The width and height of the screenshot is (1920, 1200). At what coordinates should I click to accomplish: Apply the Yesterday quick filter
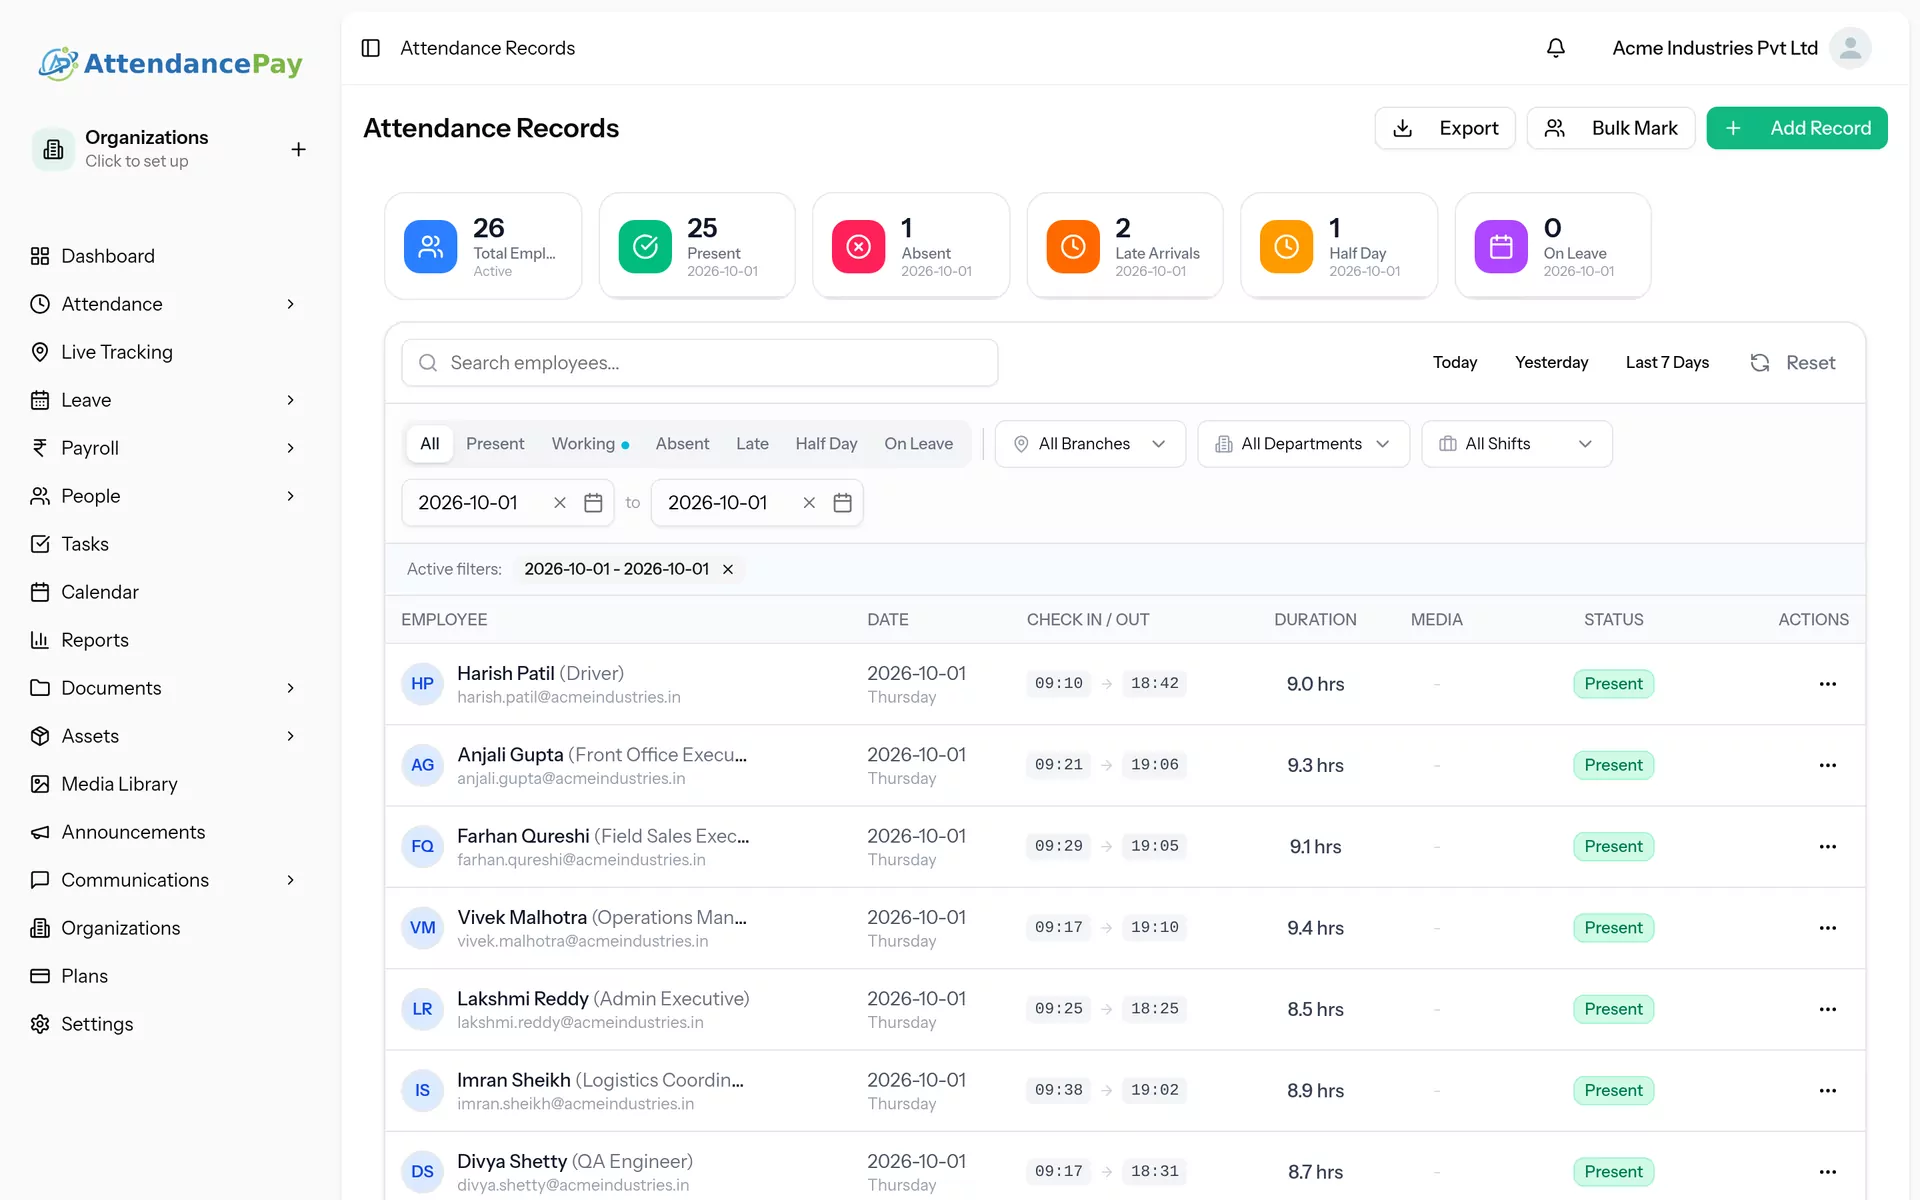[1551, 363]
